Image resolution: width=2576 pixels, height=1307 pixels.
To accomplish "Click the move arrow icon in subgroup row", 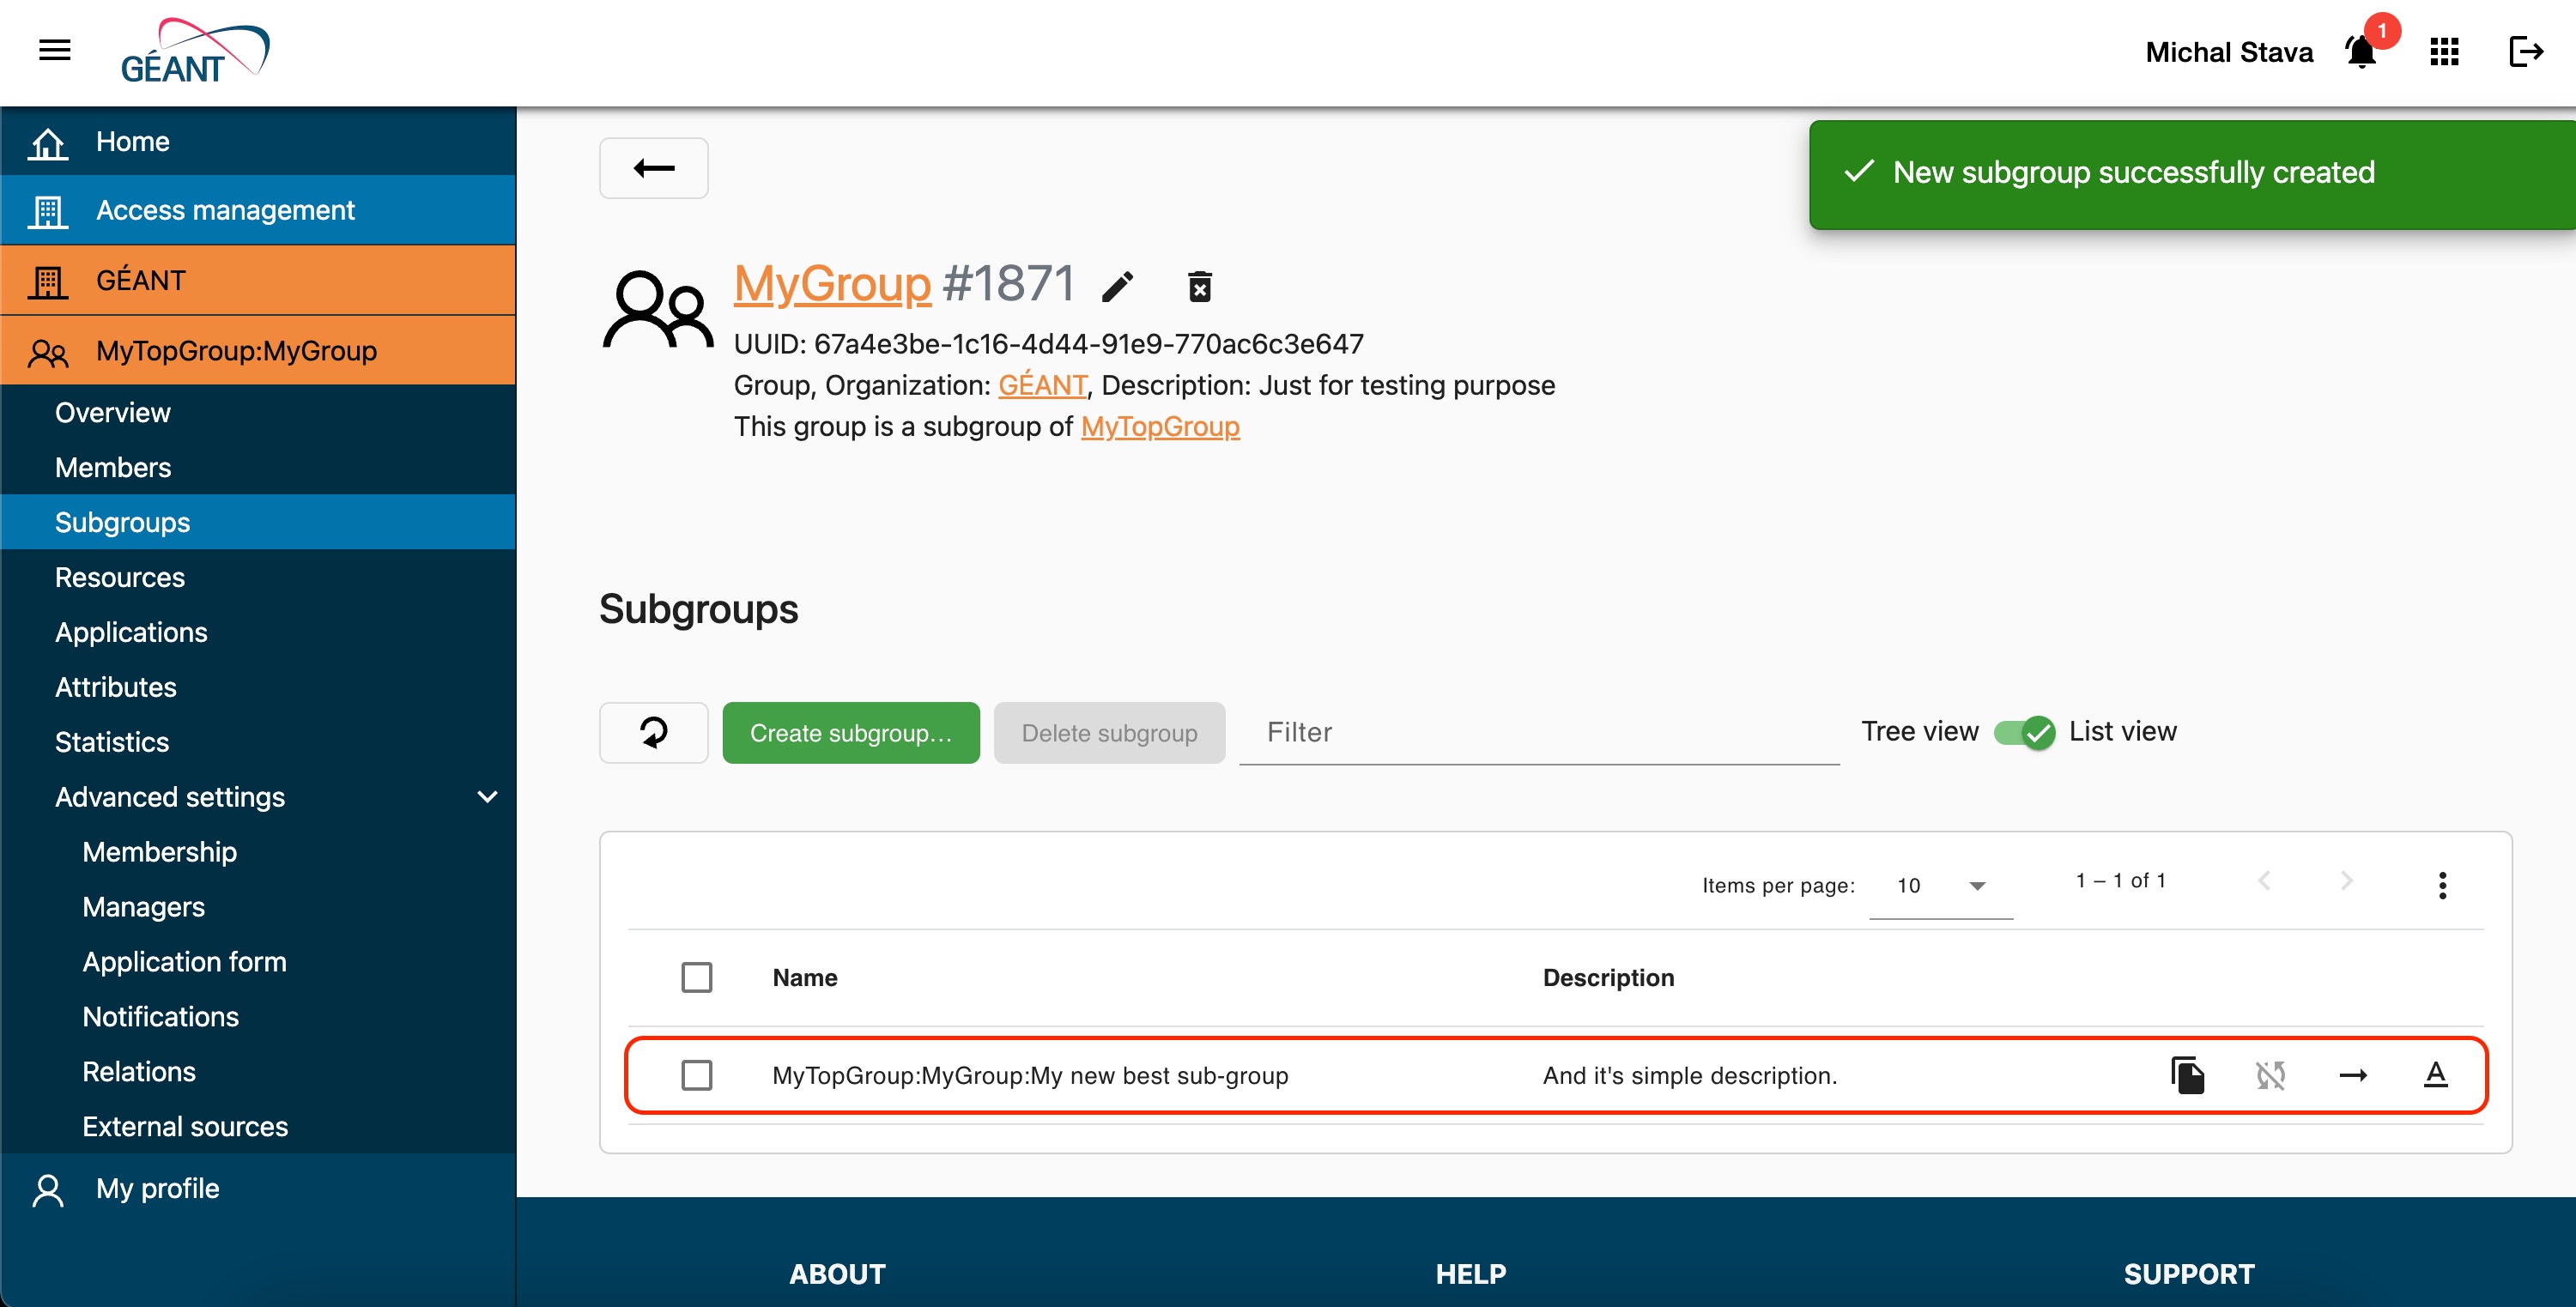I will point(2353,1075).
